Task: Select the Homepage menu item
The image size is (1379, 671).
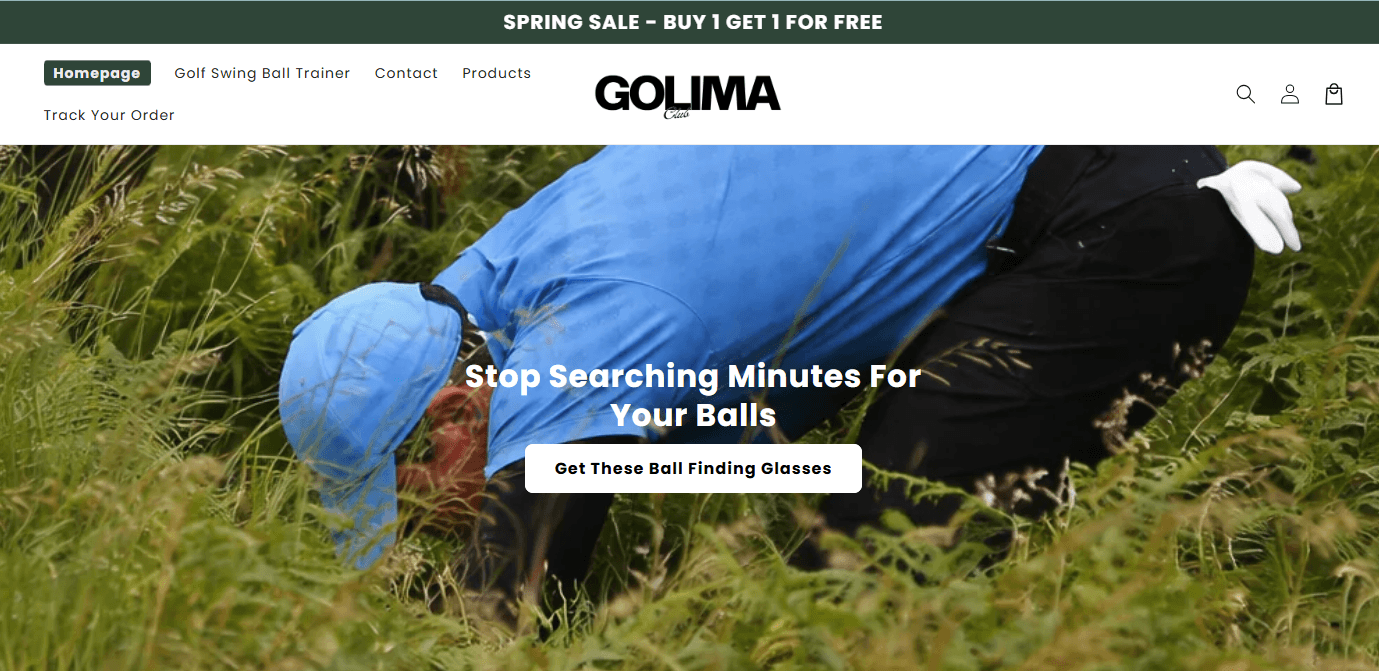Action: [97, 73]
